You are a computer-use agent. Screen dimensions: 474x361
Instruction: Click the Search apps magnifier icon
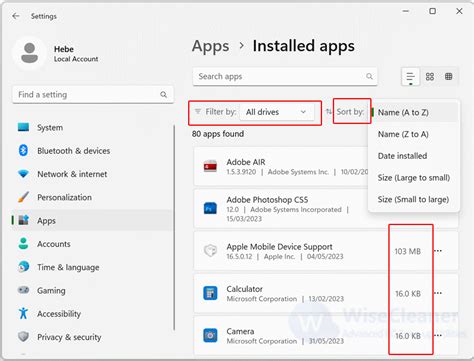[369, 76]
